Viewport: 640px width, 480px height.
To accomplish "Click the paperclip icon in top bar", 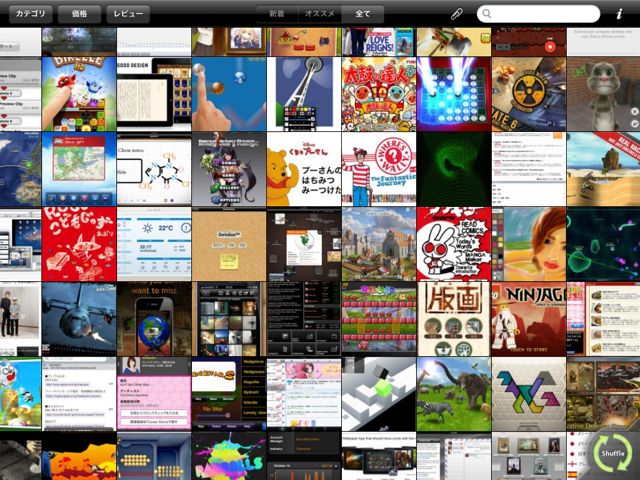I will click(457, 14).
